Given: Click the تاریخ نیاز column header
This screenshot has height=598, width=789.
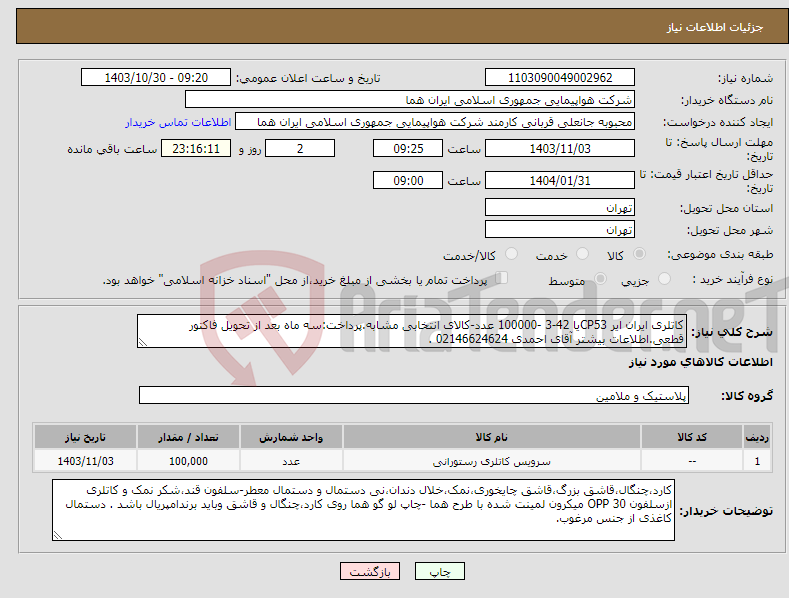Looking at the screenshot, I should 85,437.
